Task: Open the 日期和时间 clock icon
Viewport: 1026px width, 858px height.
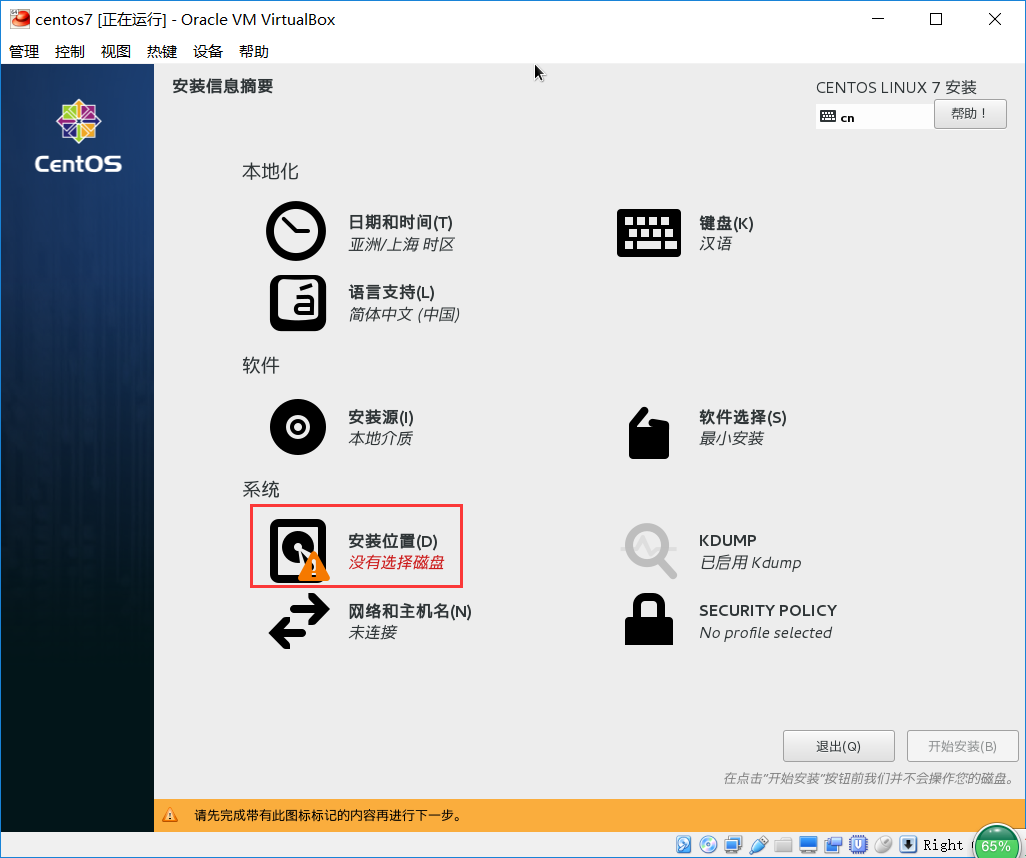Action: 296,231
